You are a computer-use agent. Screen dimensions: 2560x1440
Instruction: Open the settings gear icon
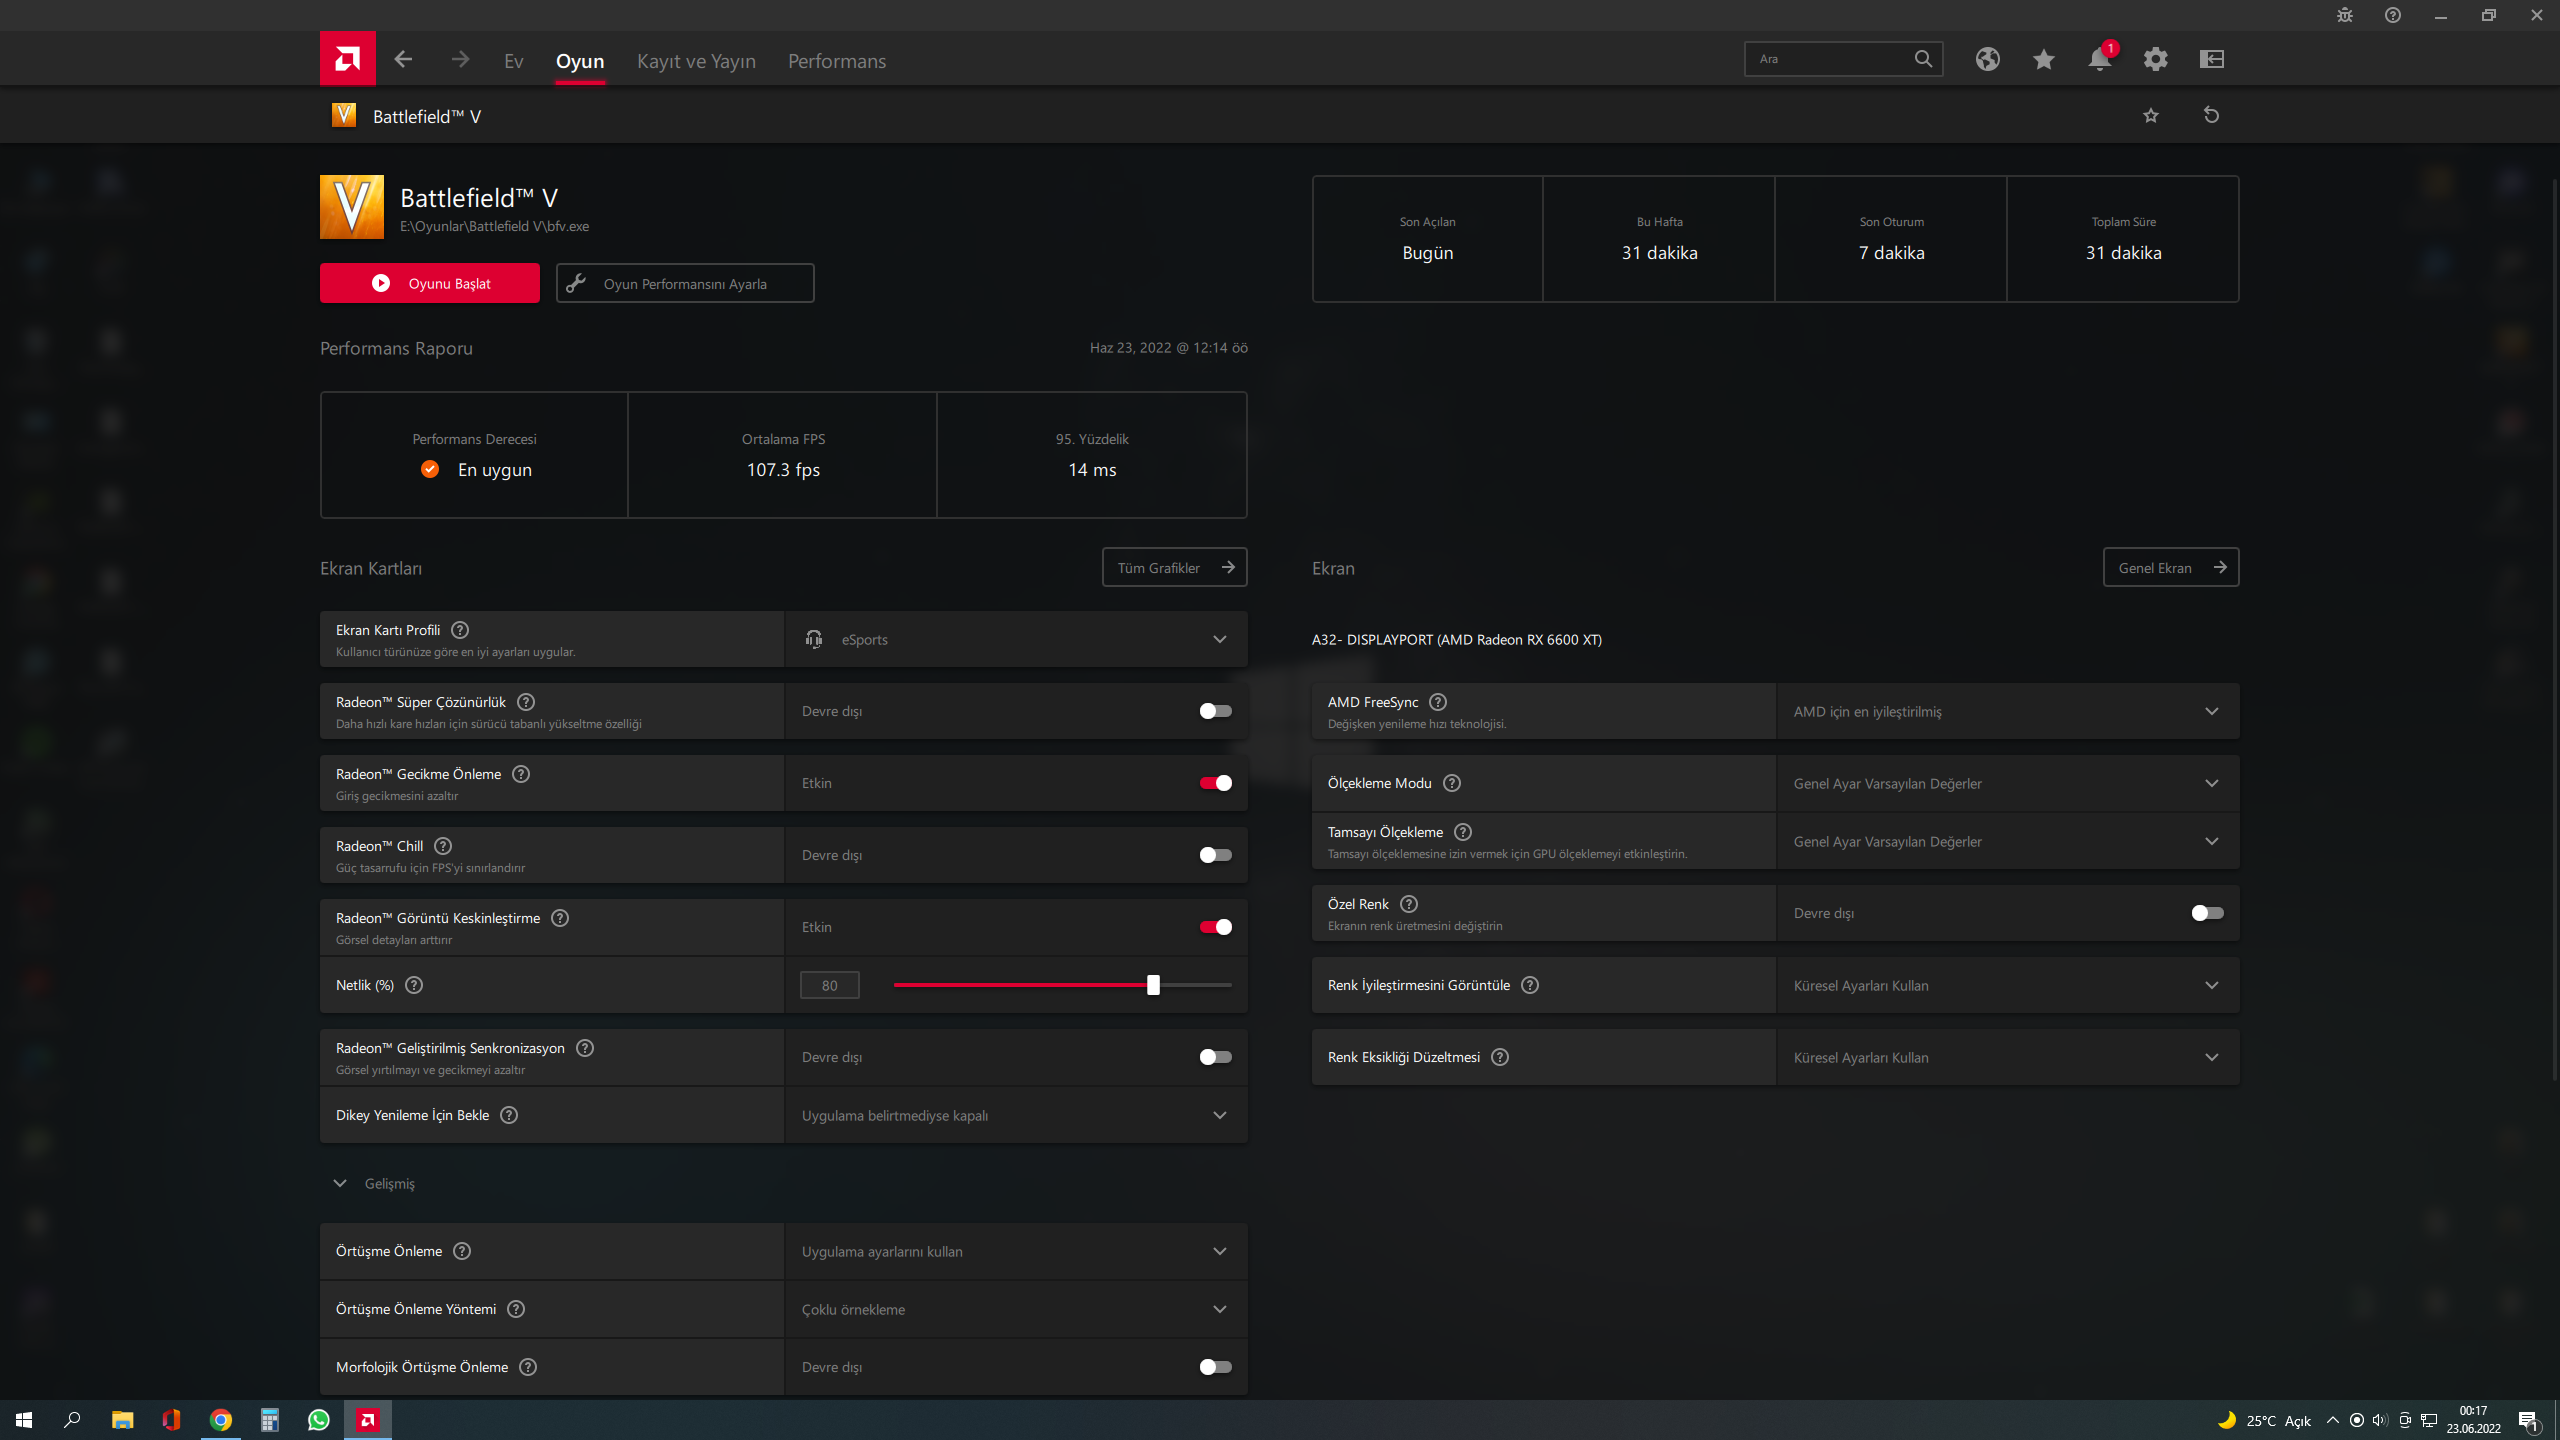[x=2155, y=60]
